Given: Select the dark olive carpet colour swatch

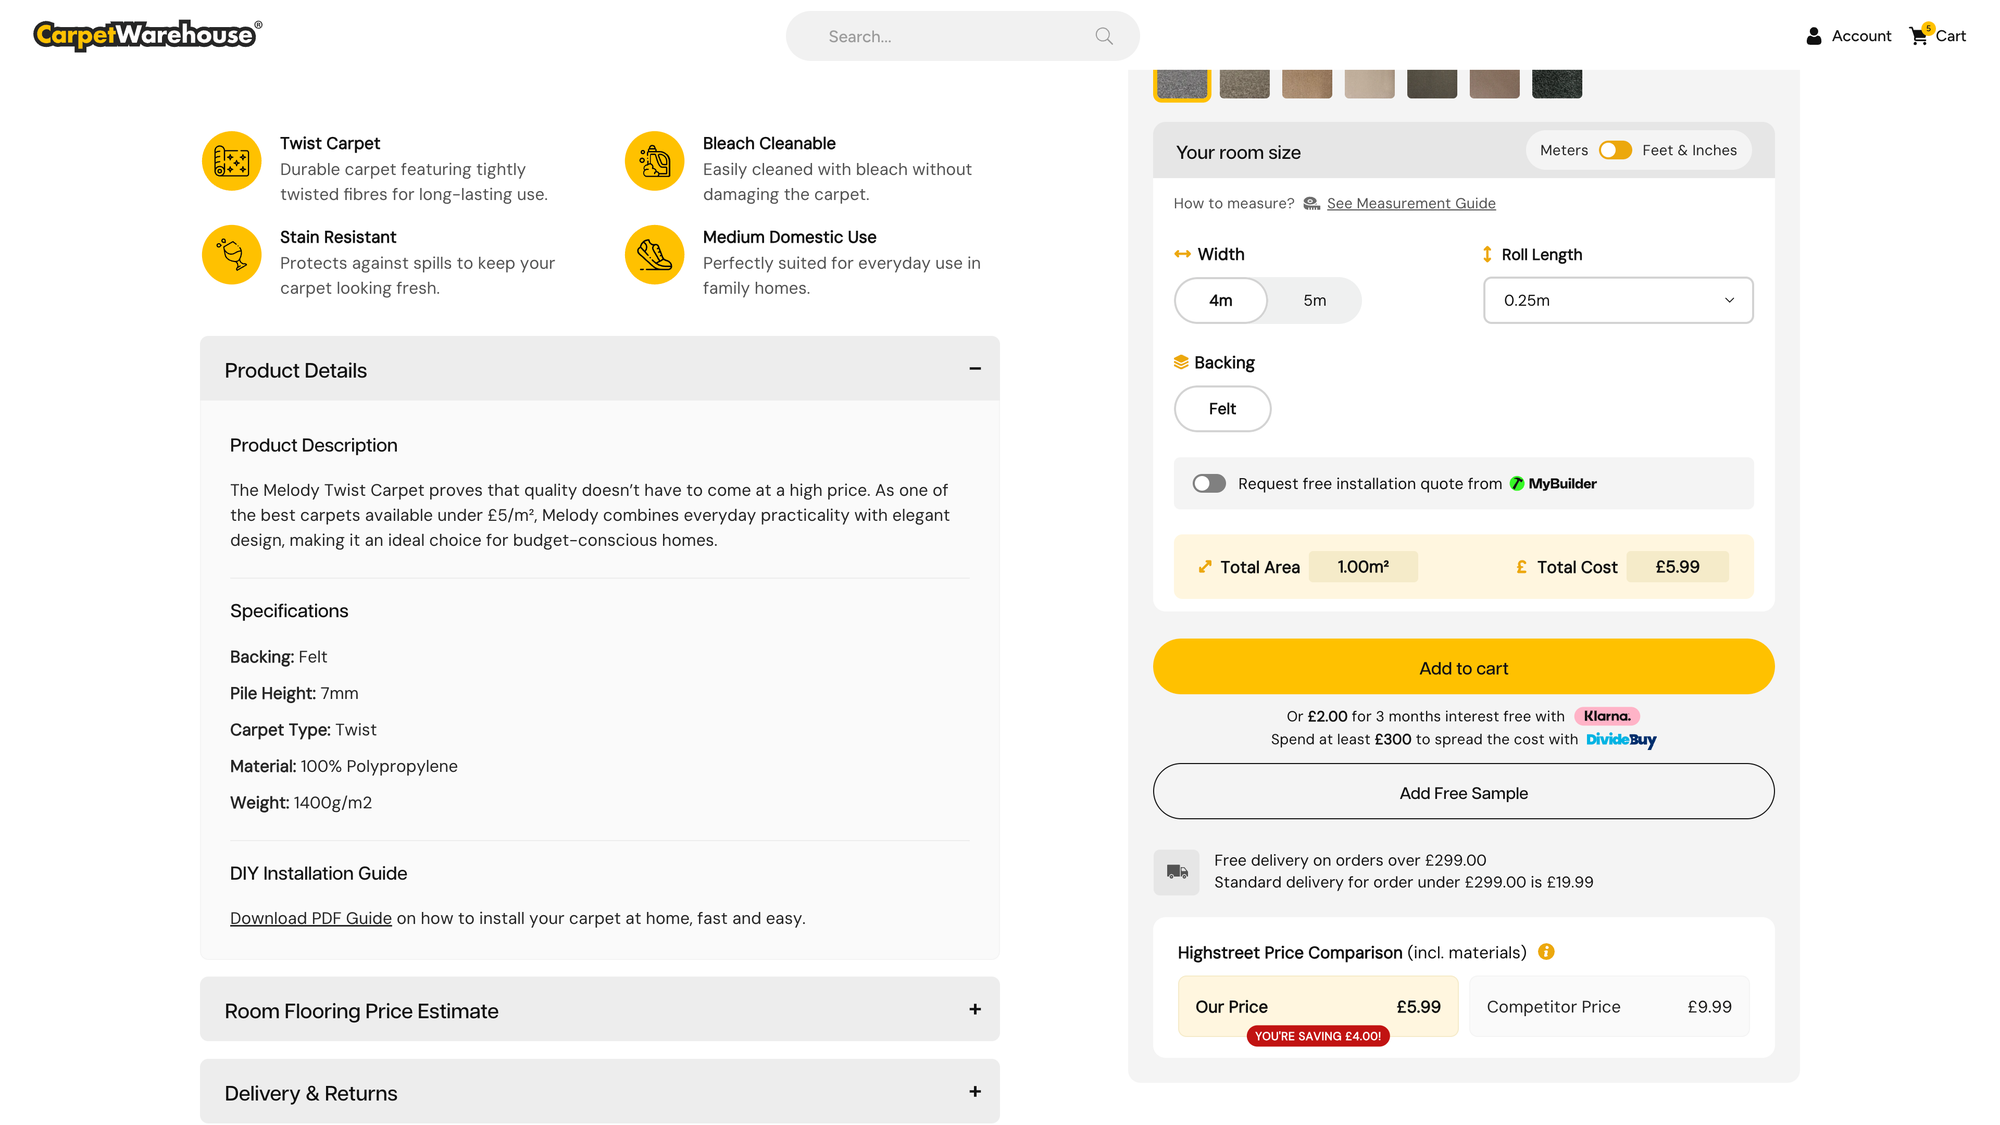Looking at the screenshot, I should (1432, 84).
